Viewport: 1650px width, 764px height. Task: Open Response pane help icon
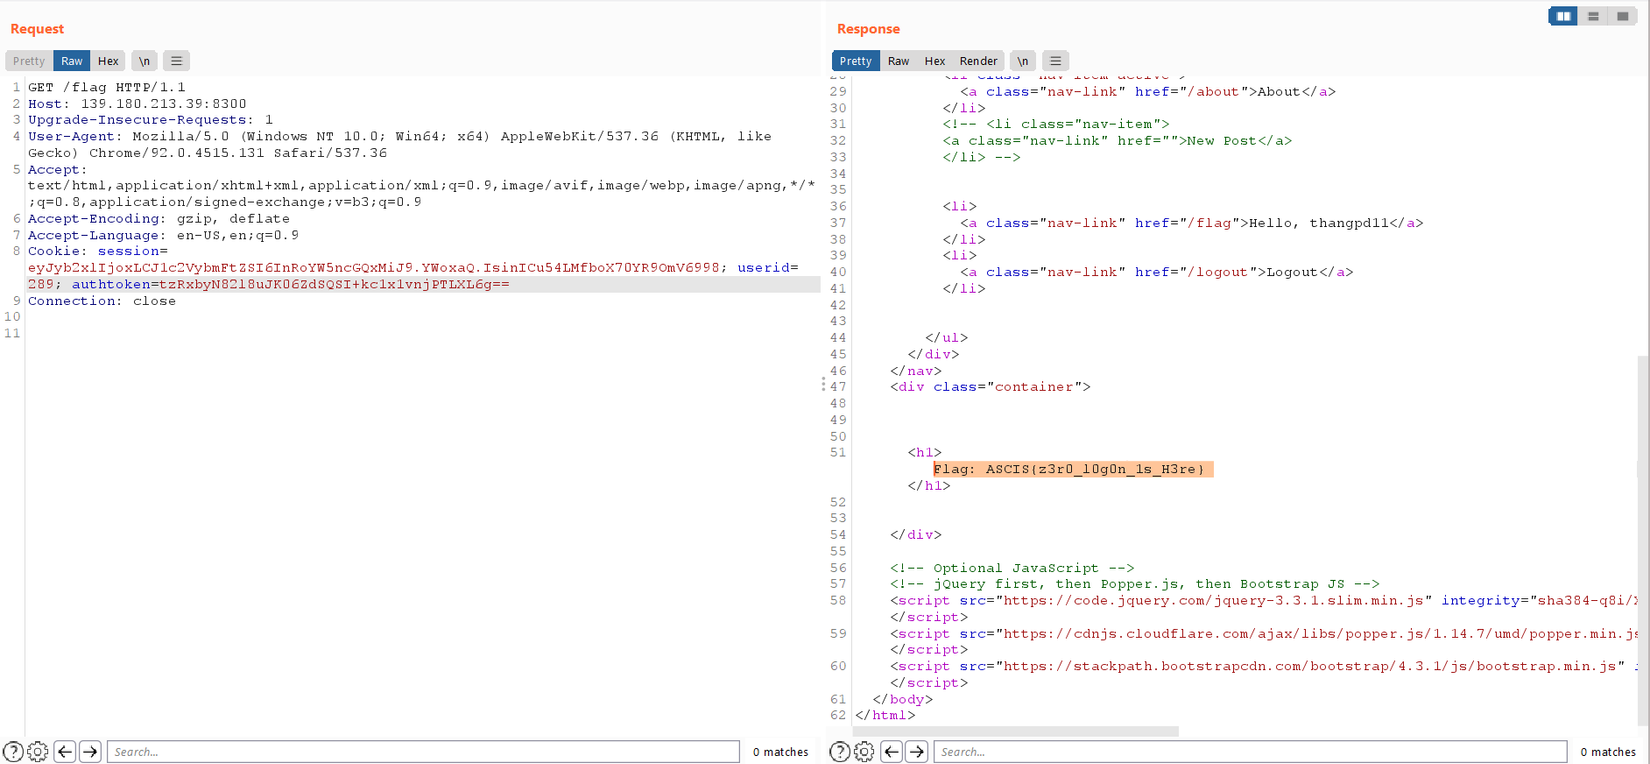(x=840, y=752)
